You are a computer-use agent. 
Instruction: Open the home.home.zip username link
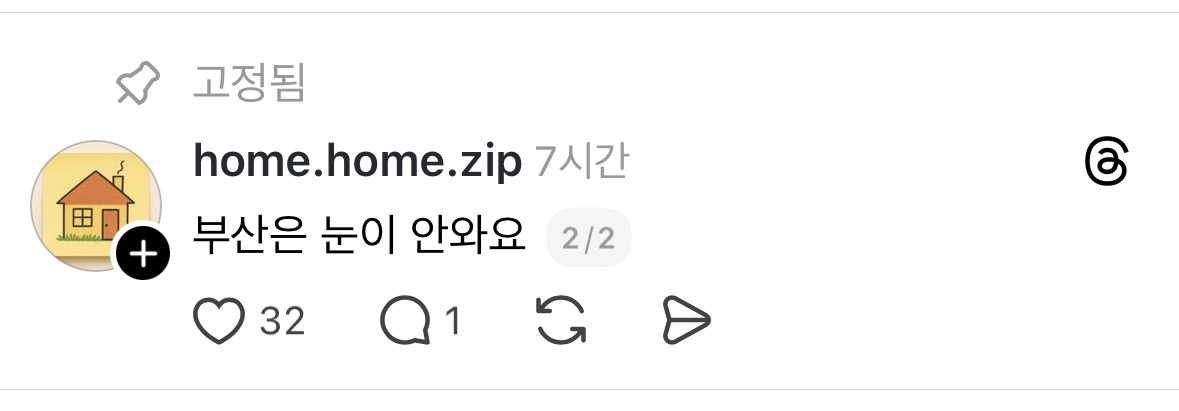click(357, 161)
